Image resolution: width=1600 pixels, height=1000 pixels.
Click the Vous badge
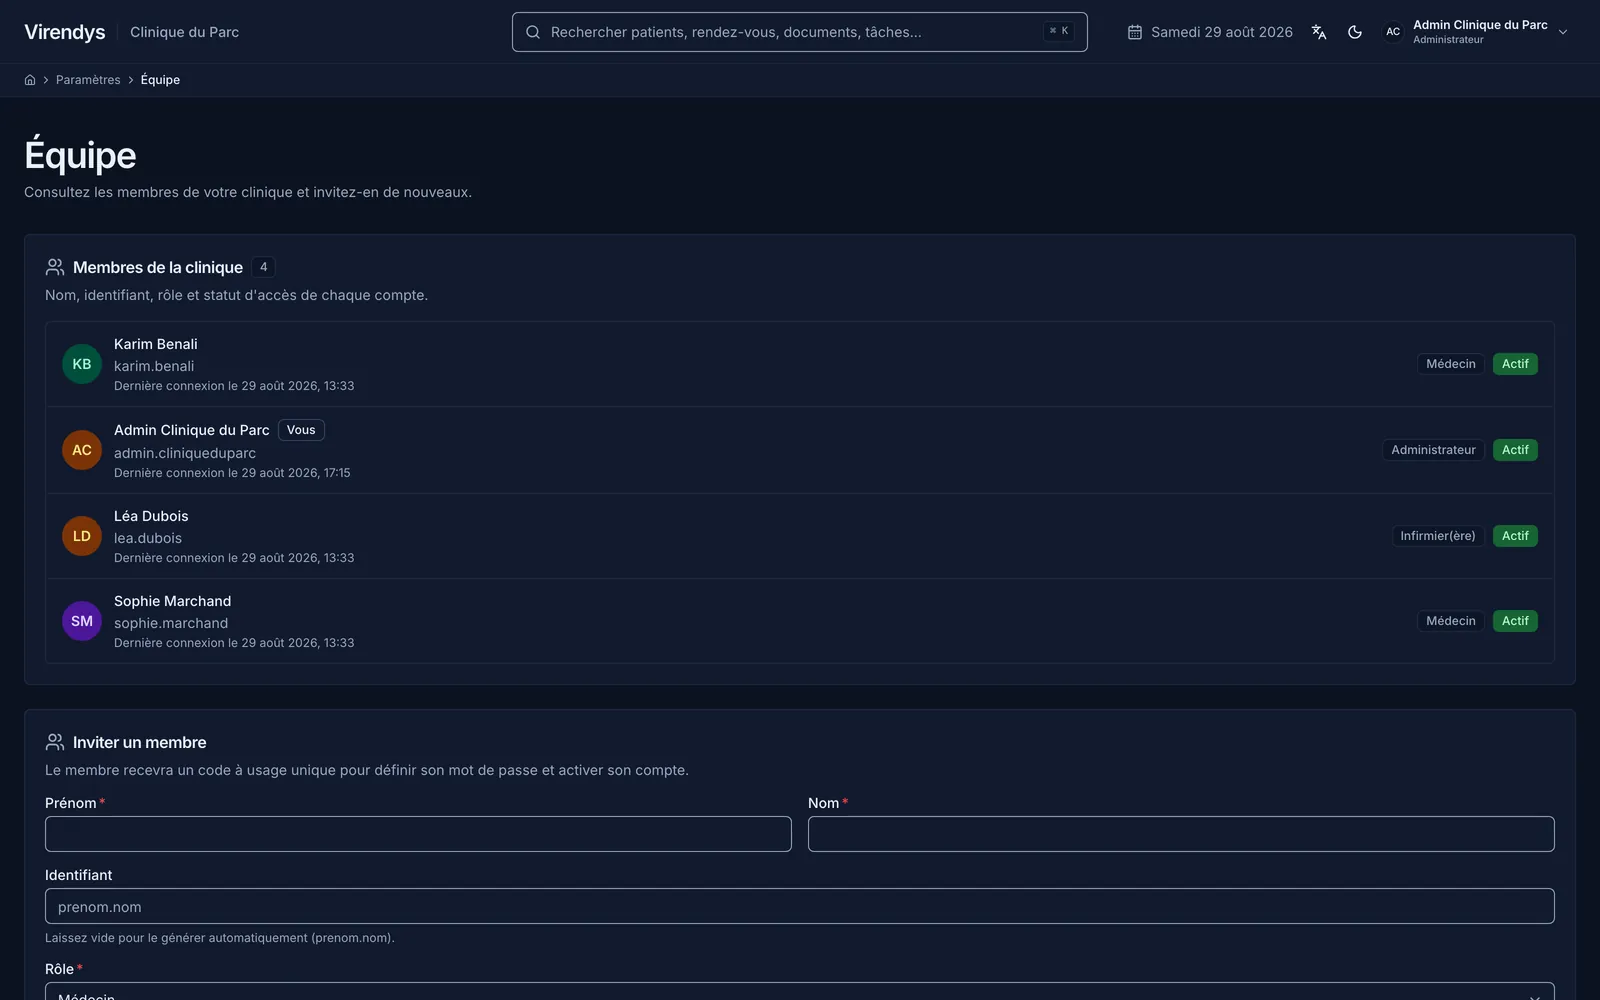tap(301, 430)
